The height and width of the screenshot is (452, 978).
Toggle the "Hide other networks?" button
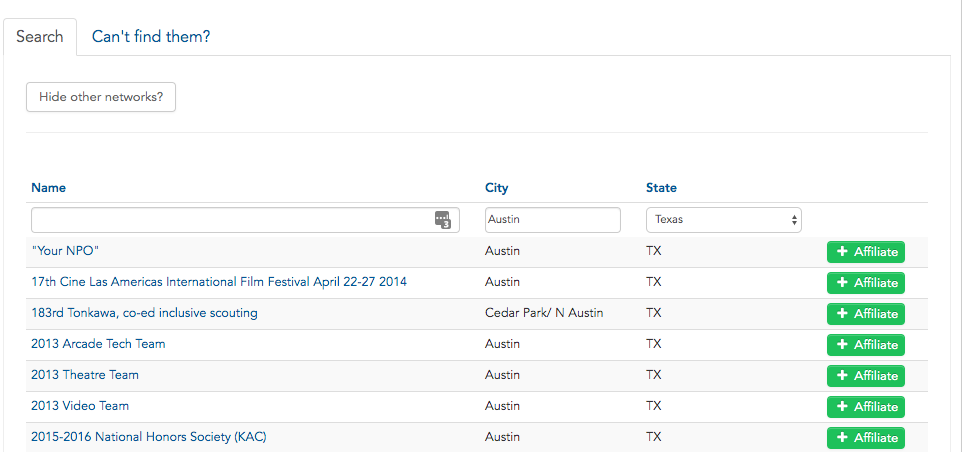pyautogui.click(x=101, y=97)
